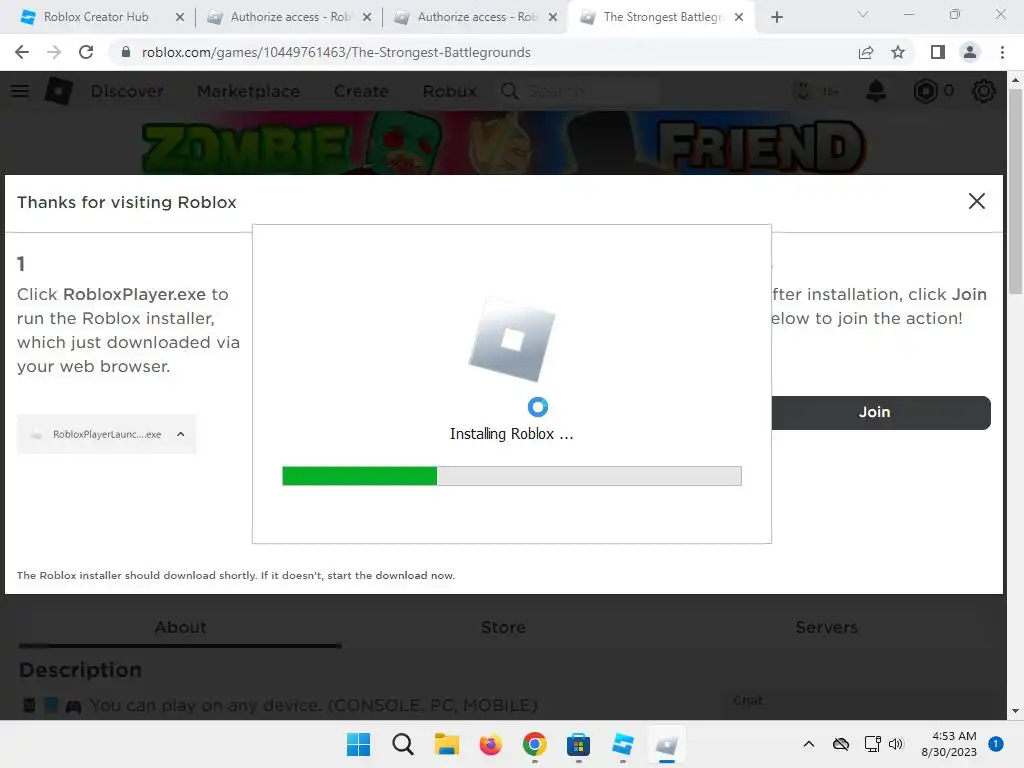Close the first Authorize access tab
Image resolution: width=1024 pixels, height=768 pixels.
[367, 17]
